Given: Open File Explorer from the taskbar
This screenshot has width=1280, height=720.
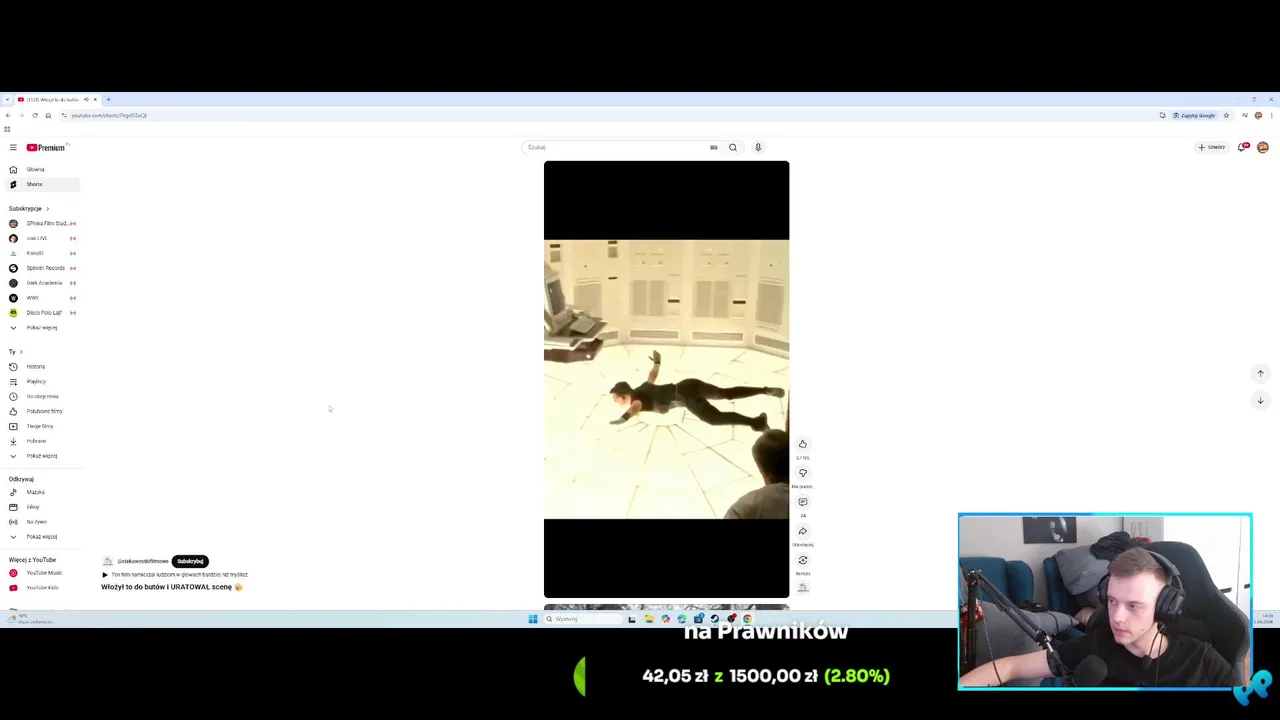Looking at the screenshot, I should (x=649, y=619).
